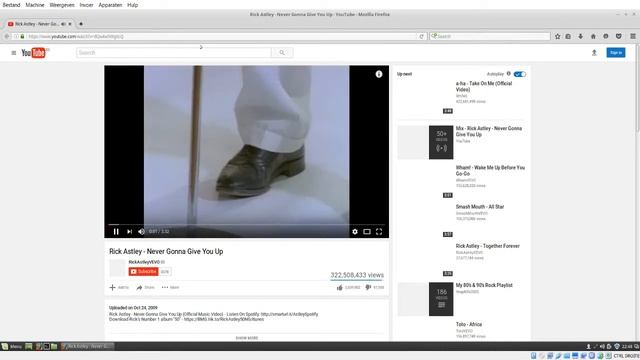Open the Pocket shield icon
Viewport: 640px width, 360px height.
619,36
